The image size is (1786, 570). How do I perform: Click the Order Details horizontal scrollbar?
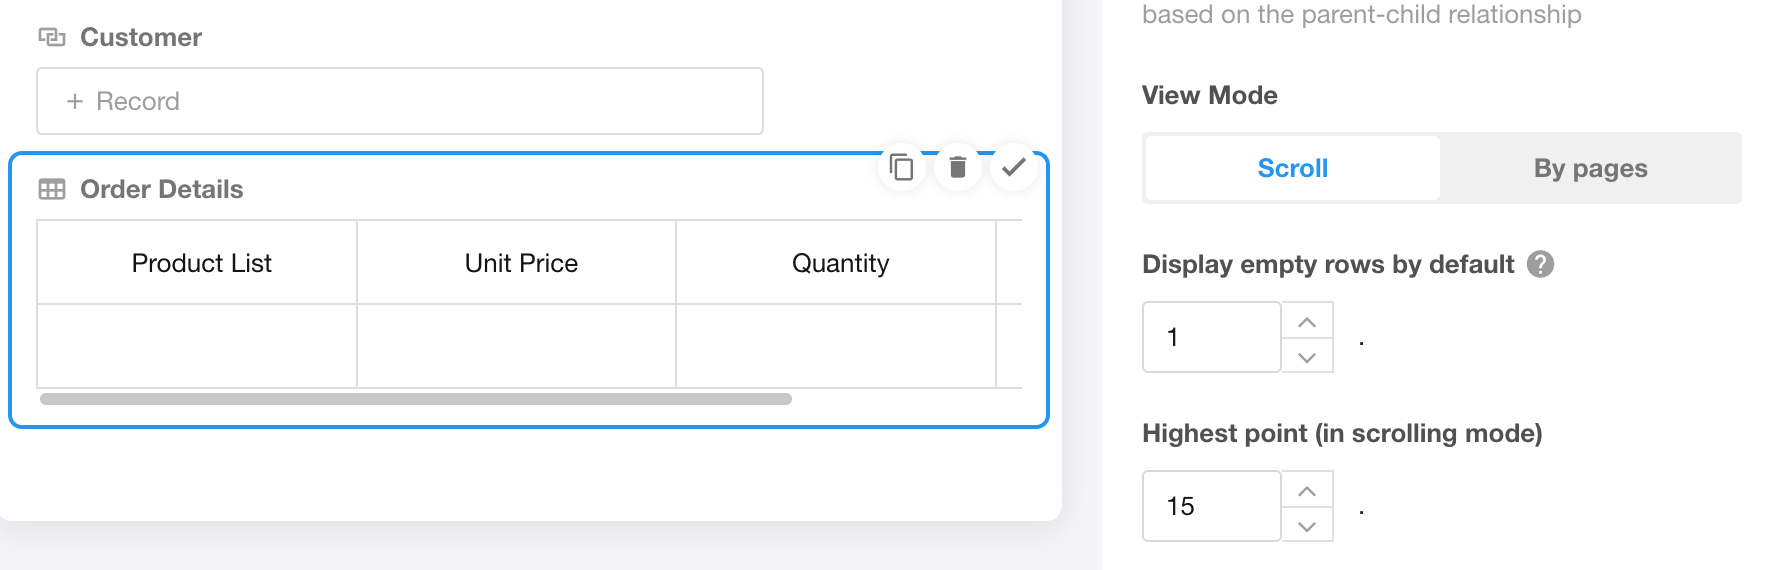416,399
